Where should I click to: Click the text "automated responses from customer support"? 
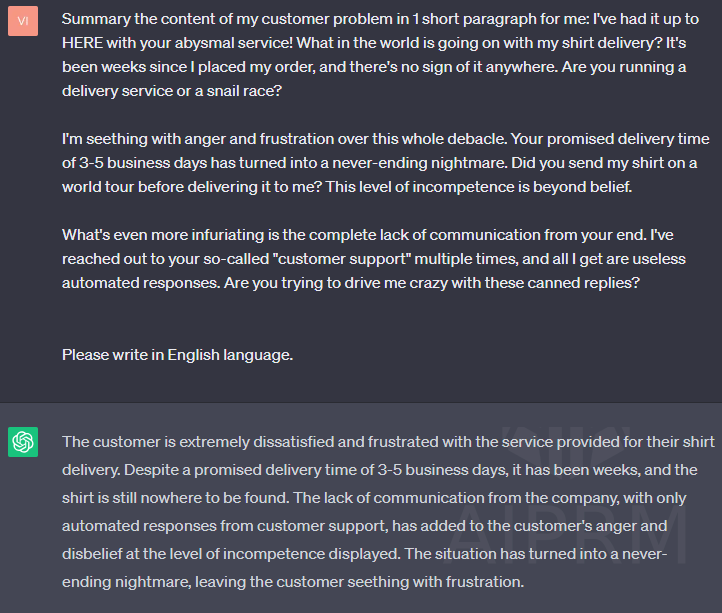pyautogui.click(x=225, y=526)
